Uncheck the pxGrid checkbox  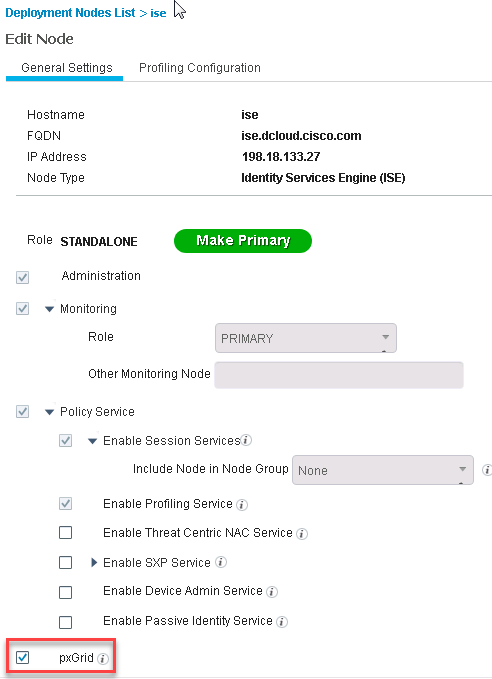click(x=23, y=657)
